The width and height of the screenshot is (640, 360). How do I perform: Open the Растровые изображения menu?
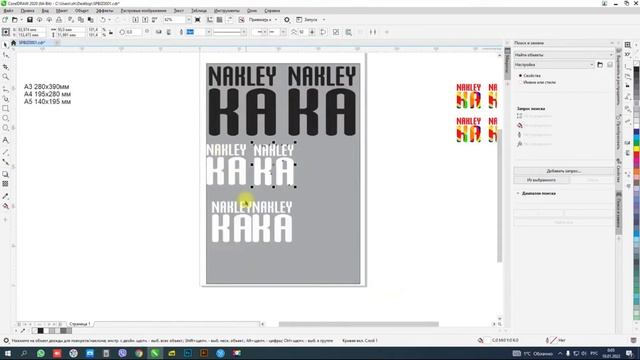coord(143,11)
